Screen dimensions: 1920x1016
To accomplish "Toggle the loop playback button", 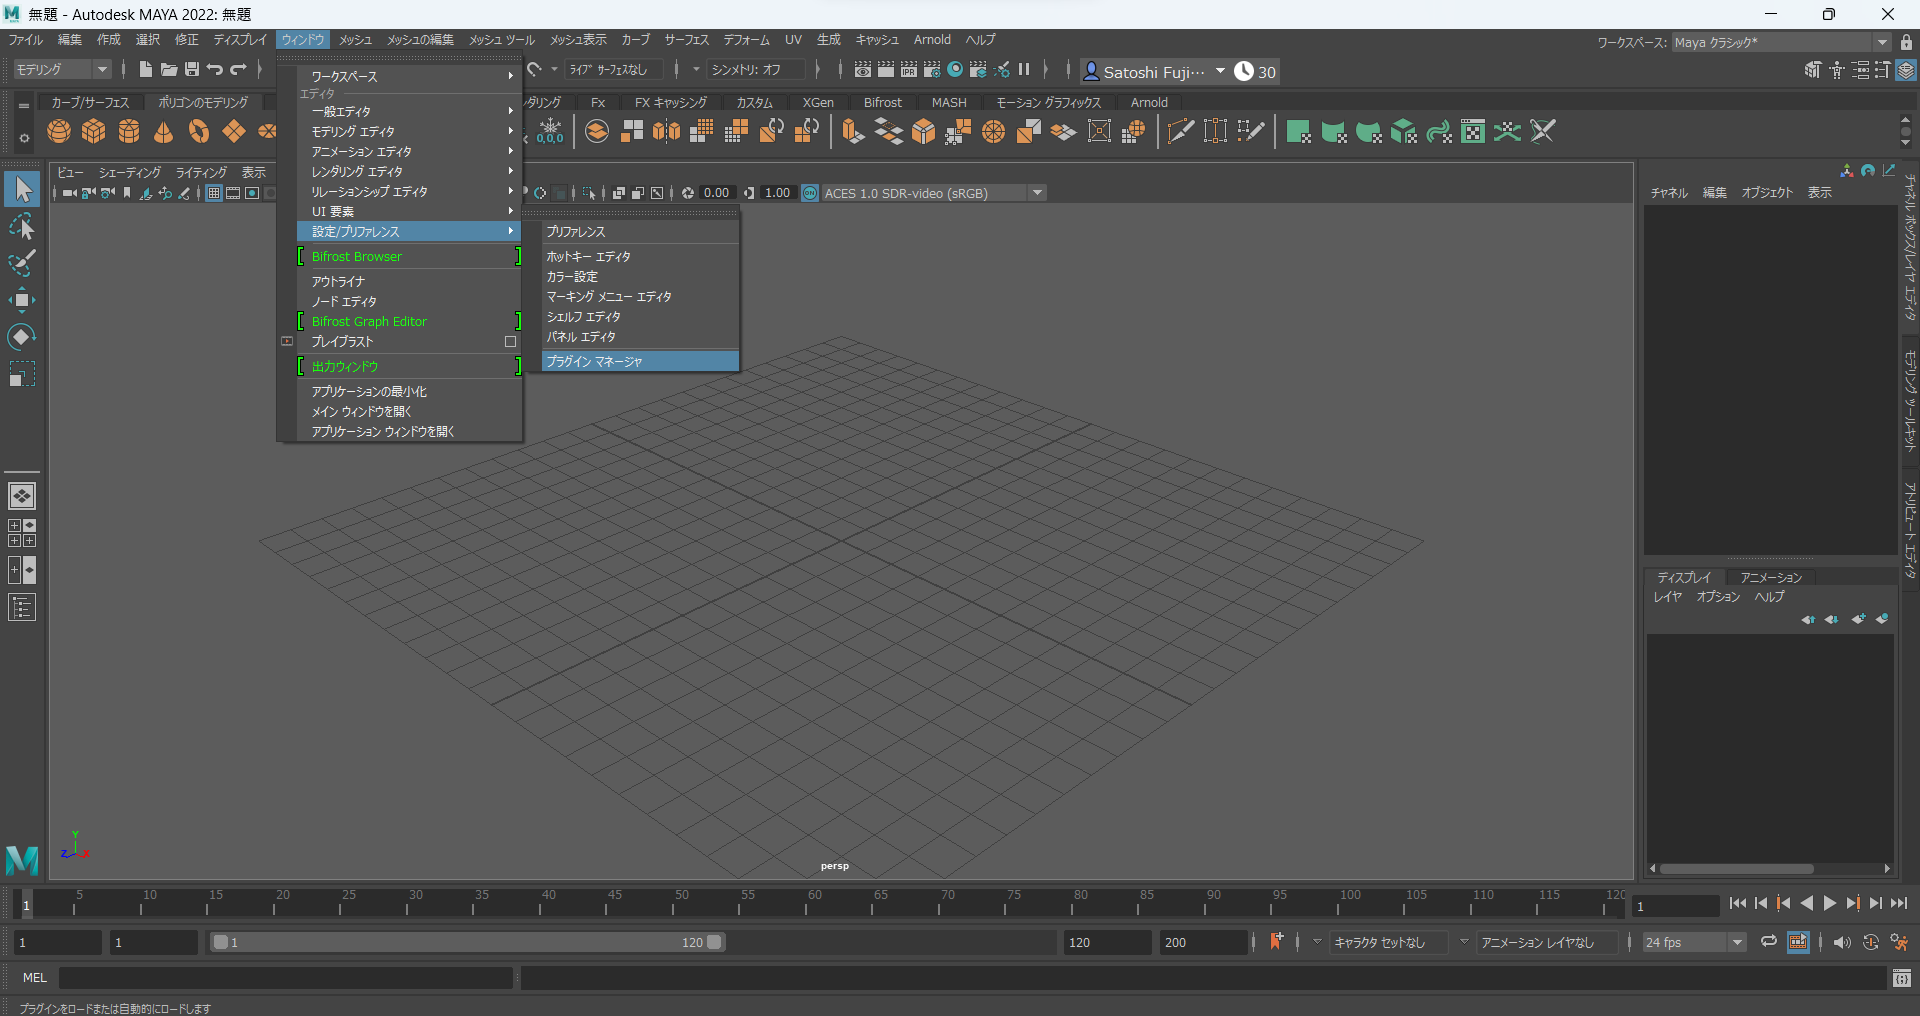I will coord(1769,942).
